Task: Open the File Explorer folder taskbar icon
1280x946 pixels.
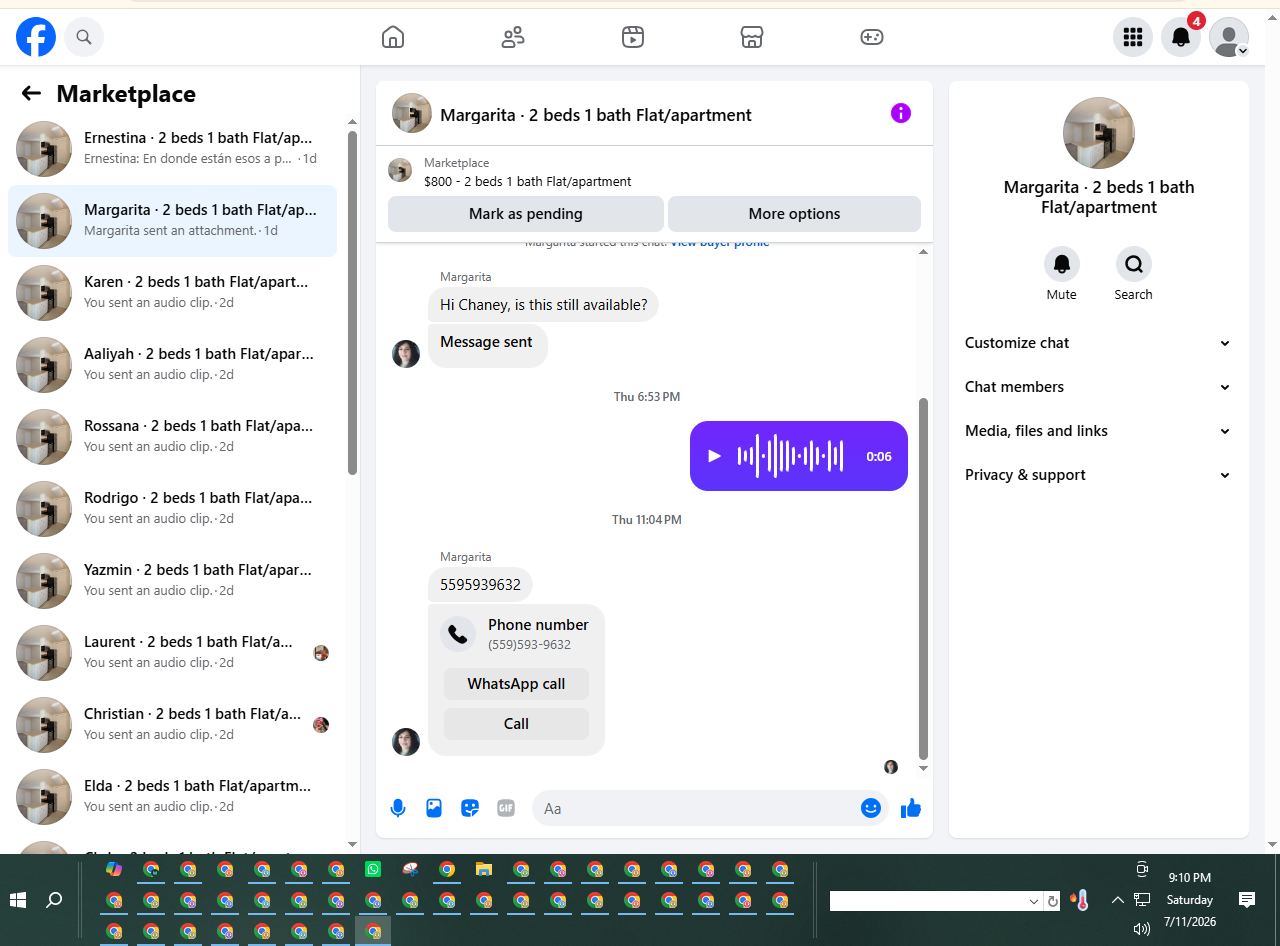Action: (484, 869)
